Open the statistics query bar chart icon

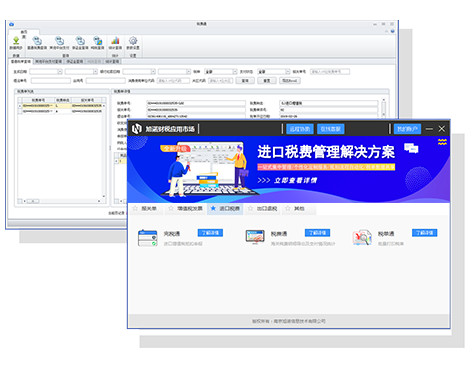(115, 41)
